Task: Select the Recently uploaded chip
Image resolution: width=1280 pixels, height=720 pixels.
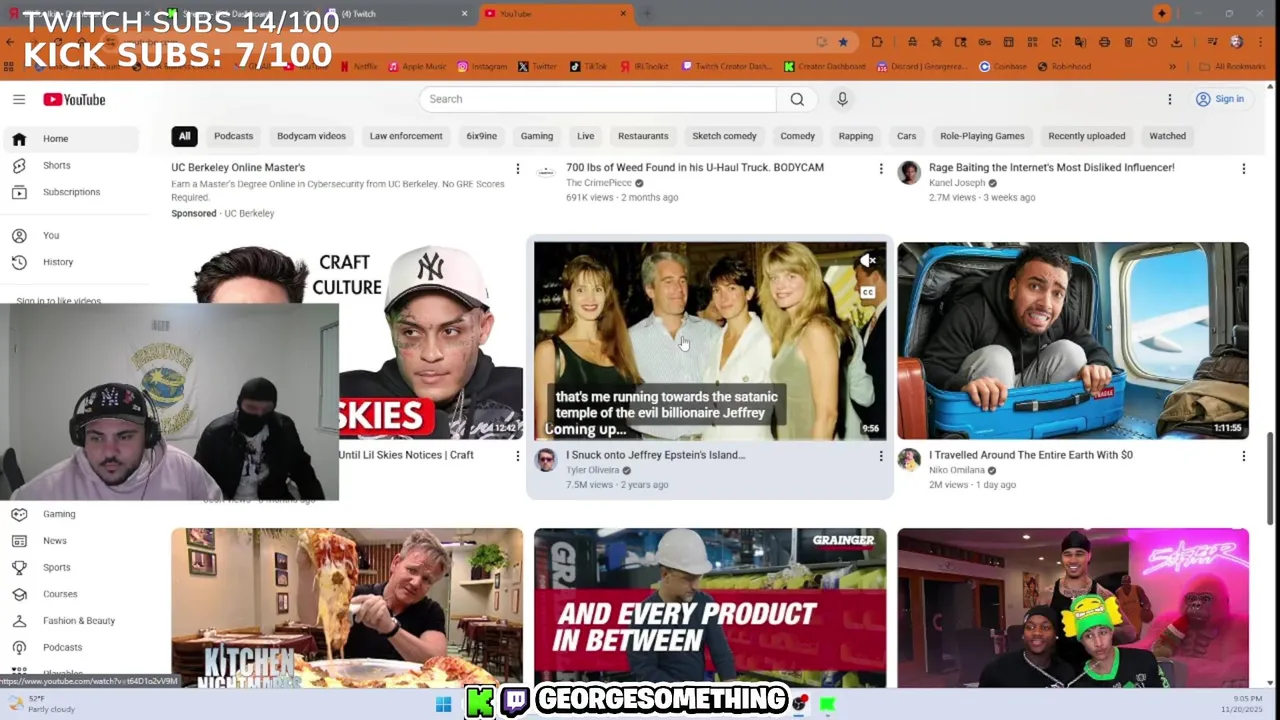Action: (x=1086, y=136)
